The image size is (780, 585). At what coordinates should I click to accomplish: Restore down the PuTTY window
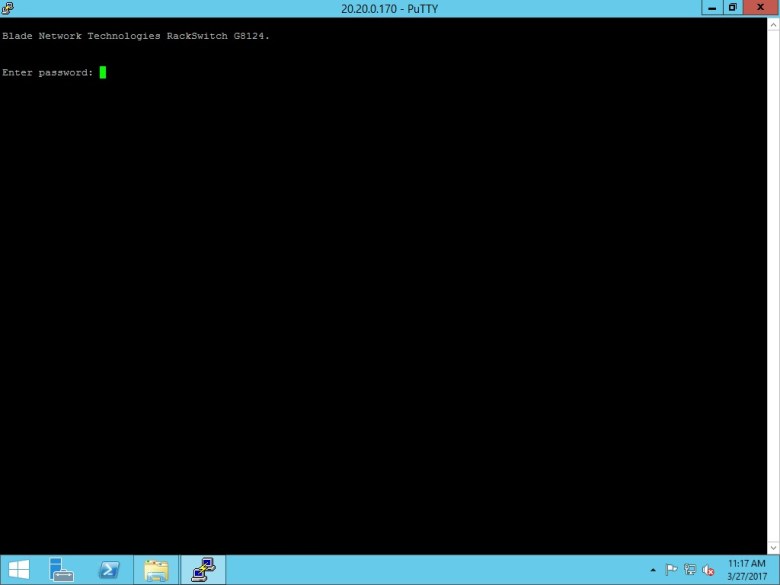733,7
